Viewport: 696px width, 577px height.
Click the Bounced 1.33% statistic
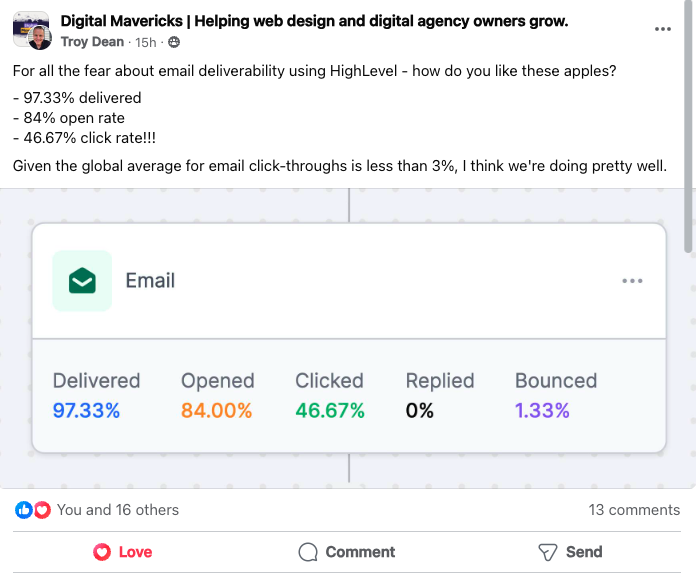click(556, 395)
